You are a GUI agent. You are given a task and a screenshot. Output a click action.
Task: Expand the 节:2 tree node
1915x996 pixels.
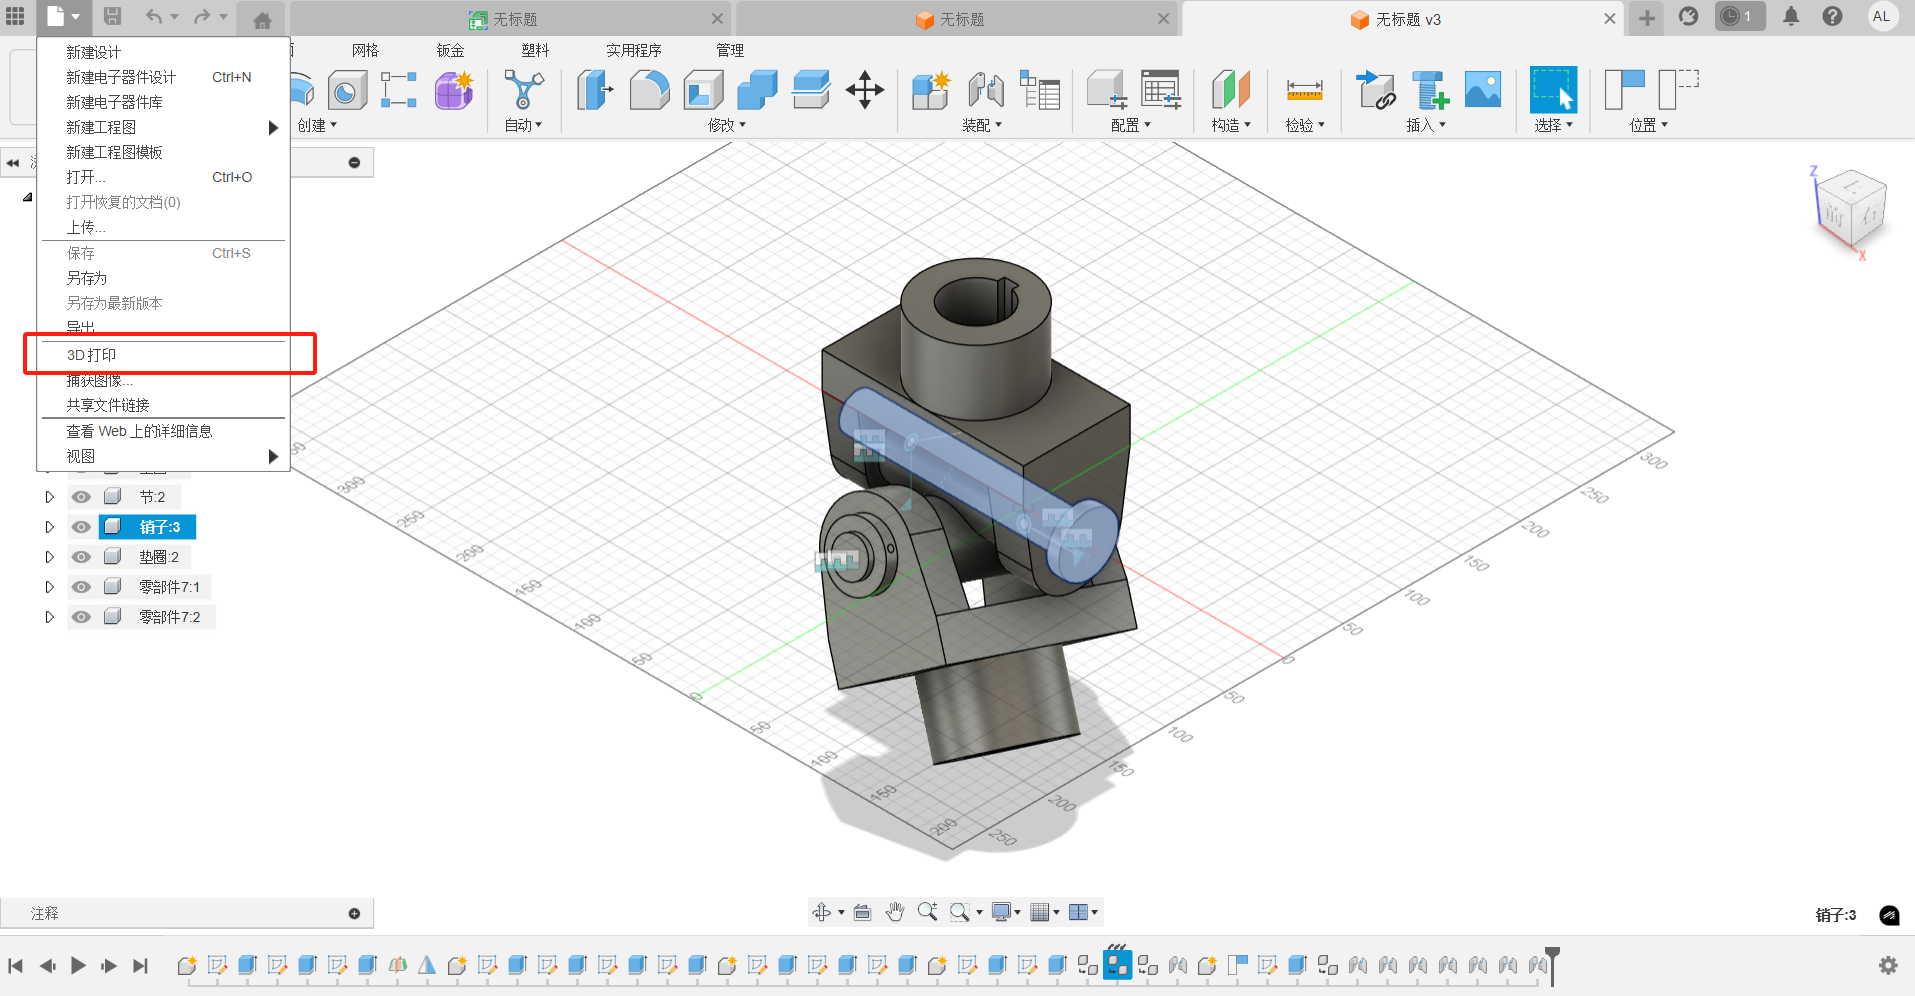49,497
